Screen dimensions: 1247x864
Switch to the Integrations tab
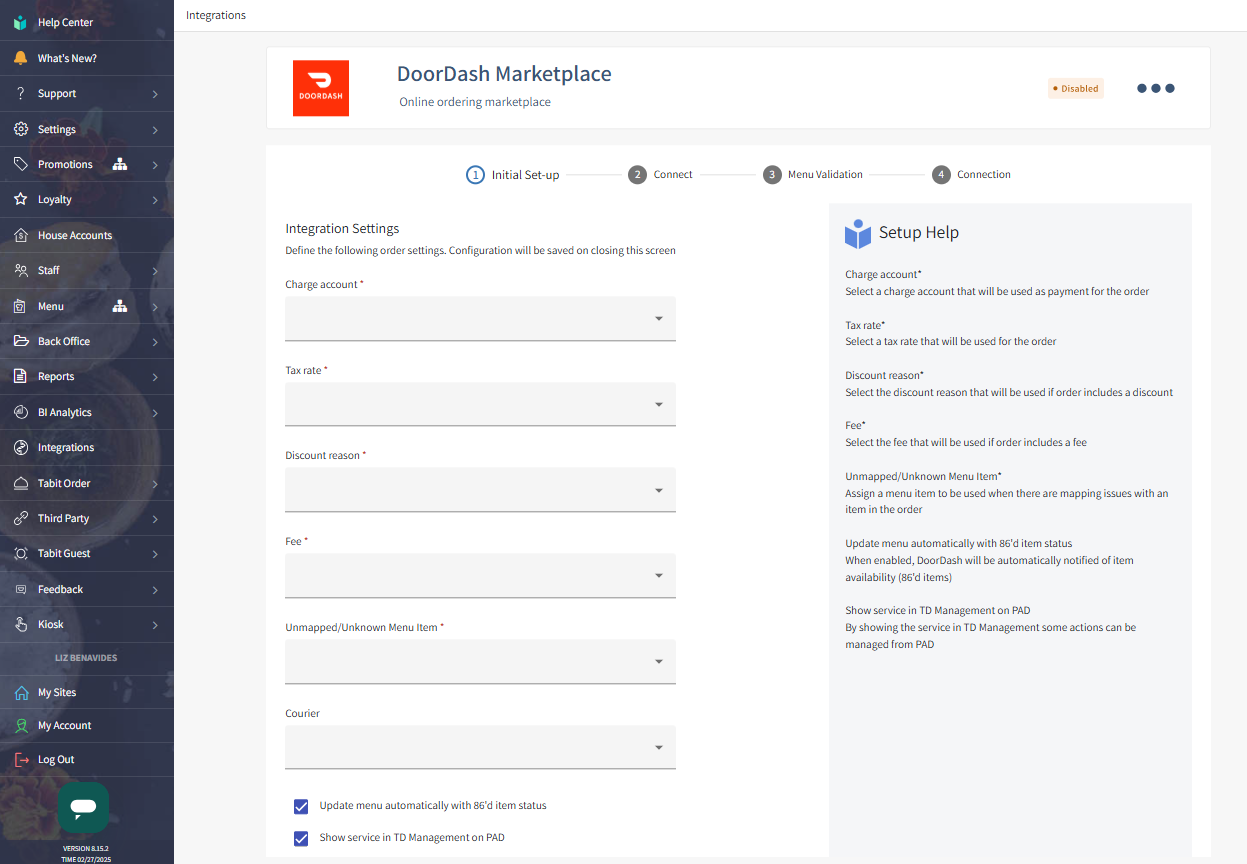[215, 15]
